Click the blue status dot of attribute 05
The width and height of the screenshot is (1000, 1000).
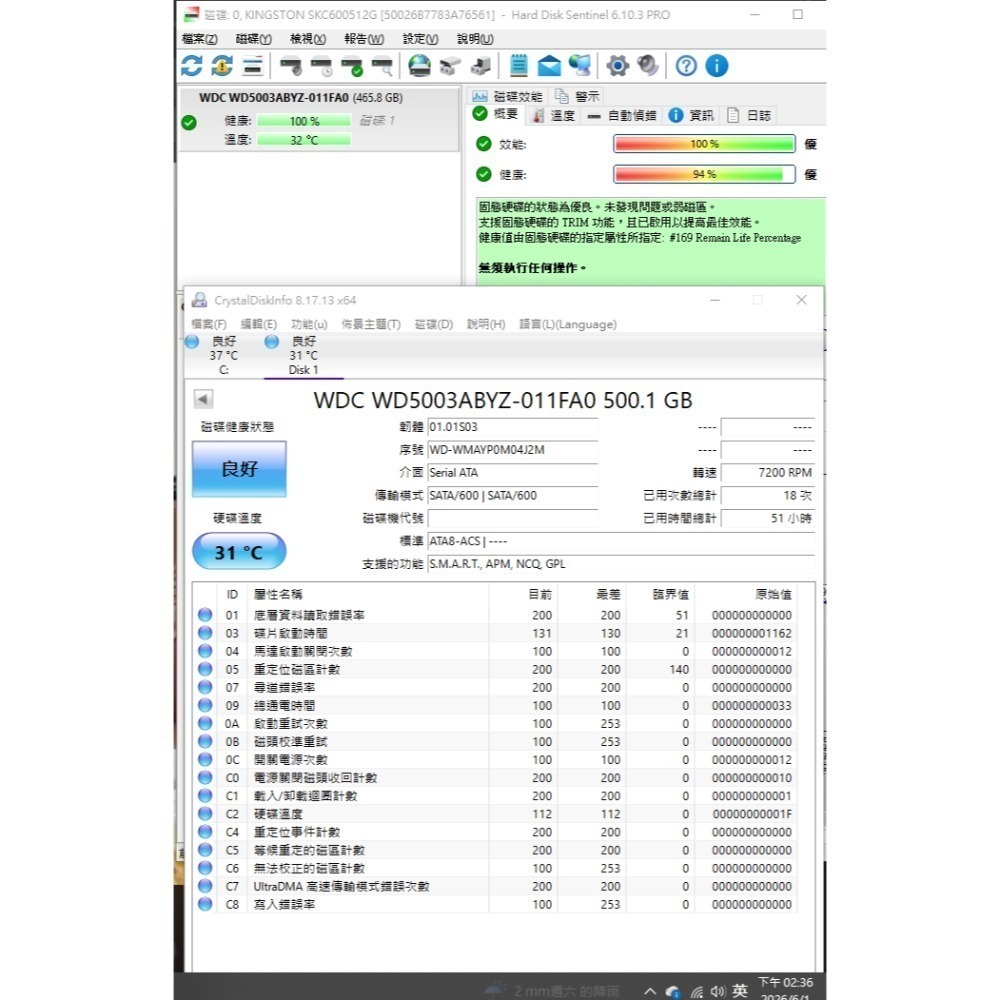point(205,669)
